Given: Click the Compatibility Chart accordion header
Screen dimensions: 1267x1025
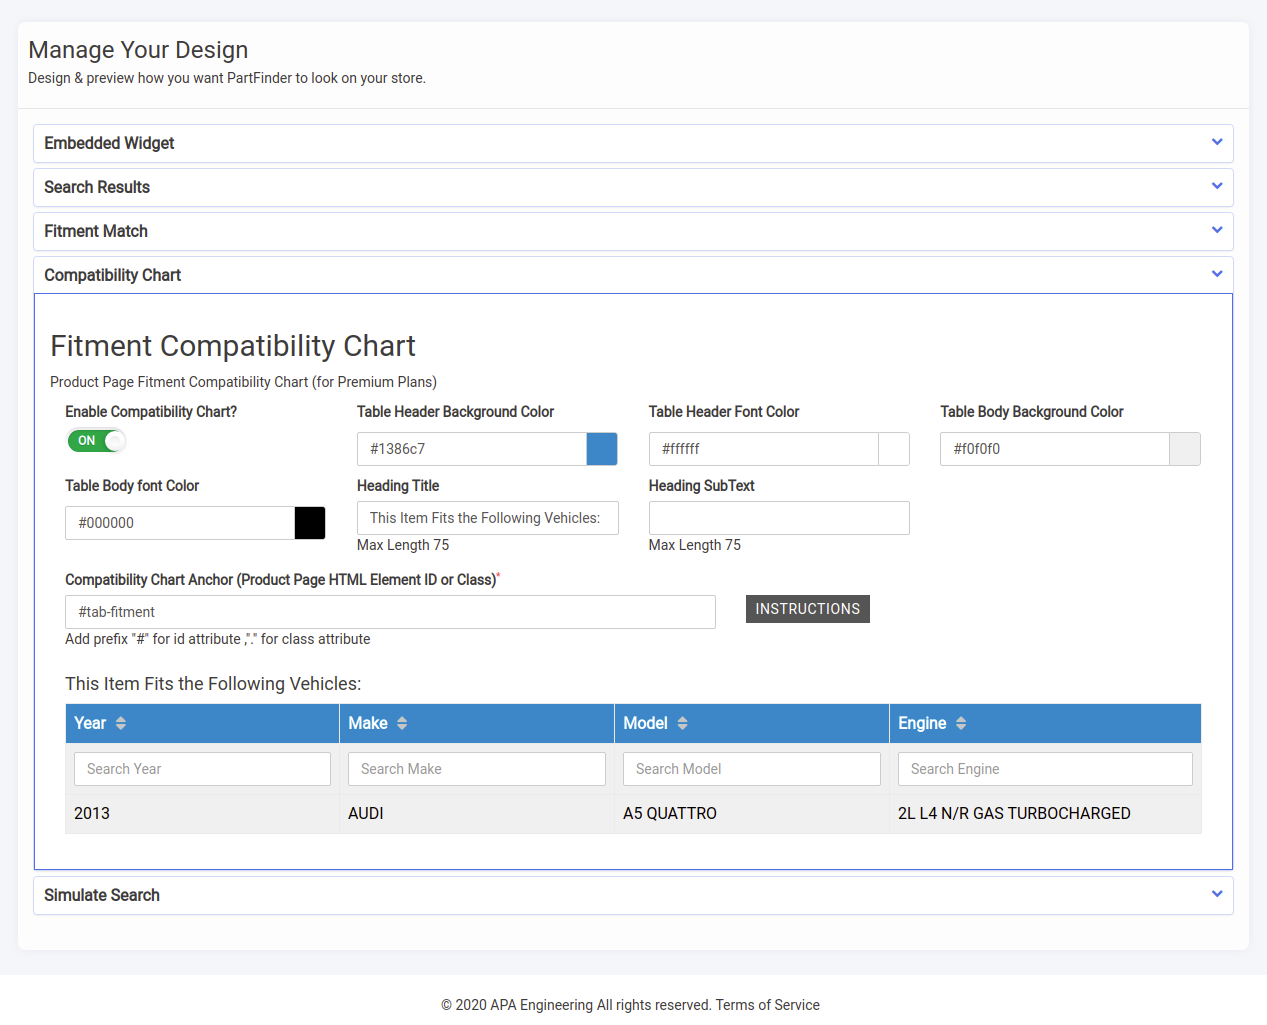Looking at the screenshot, I should coord(633,275).
